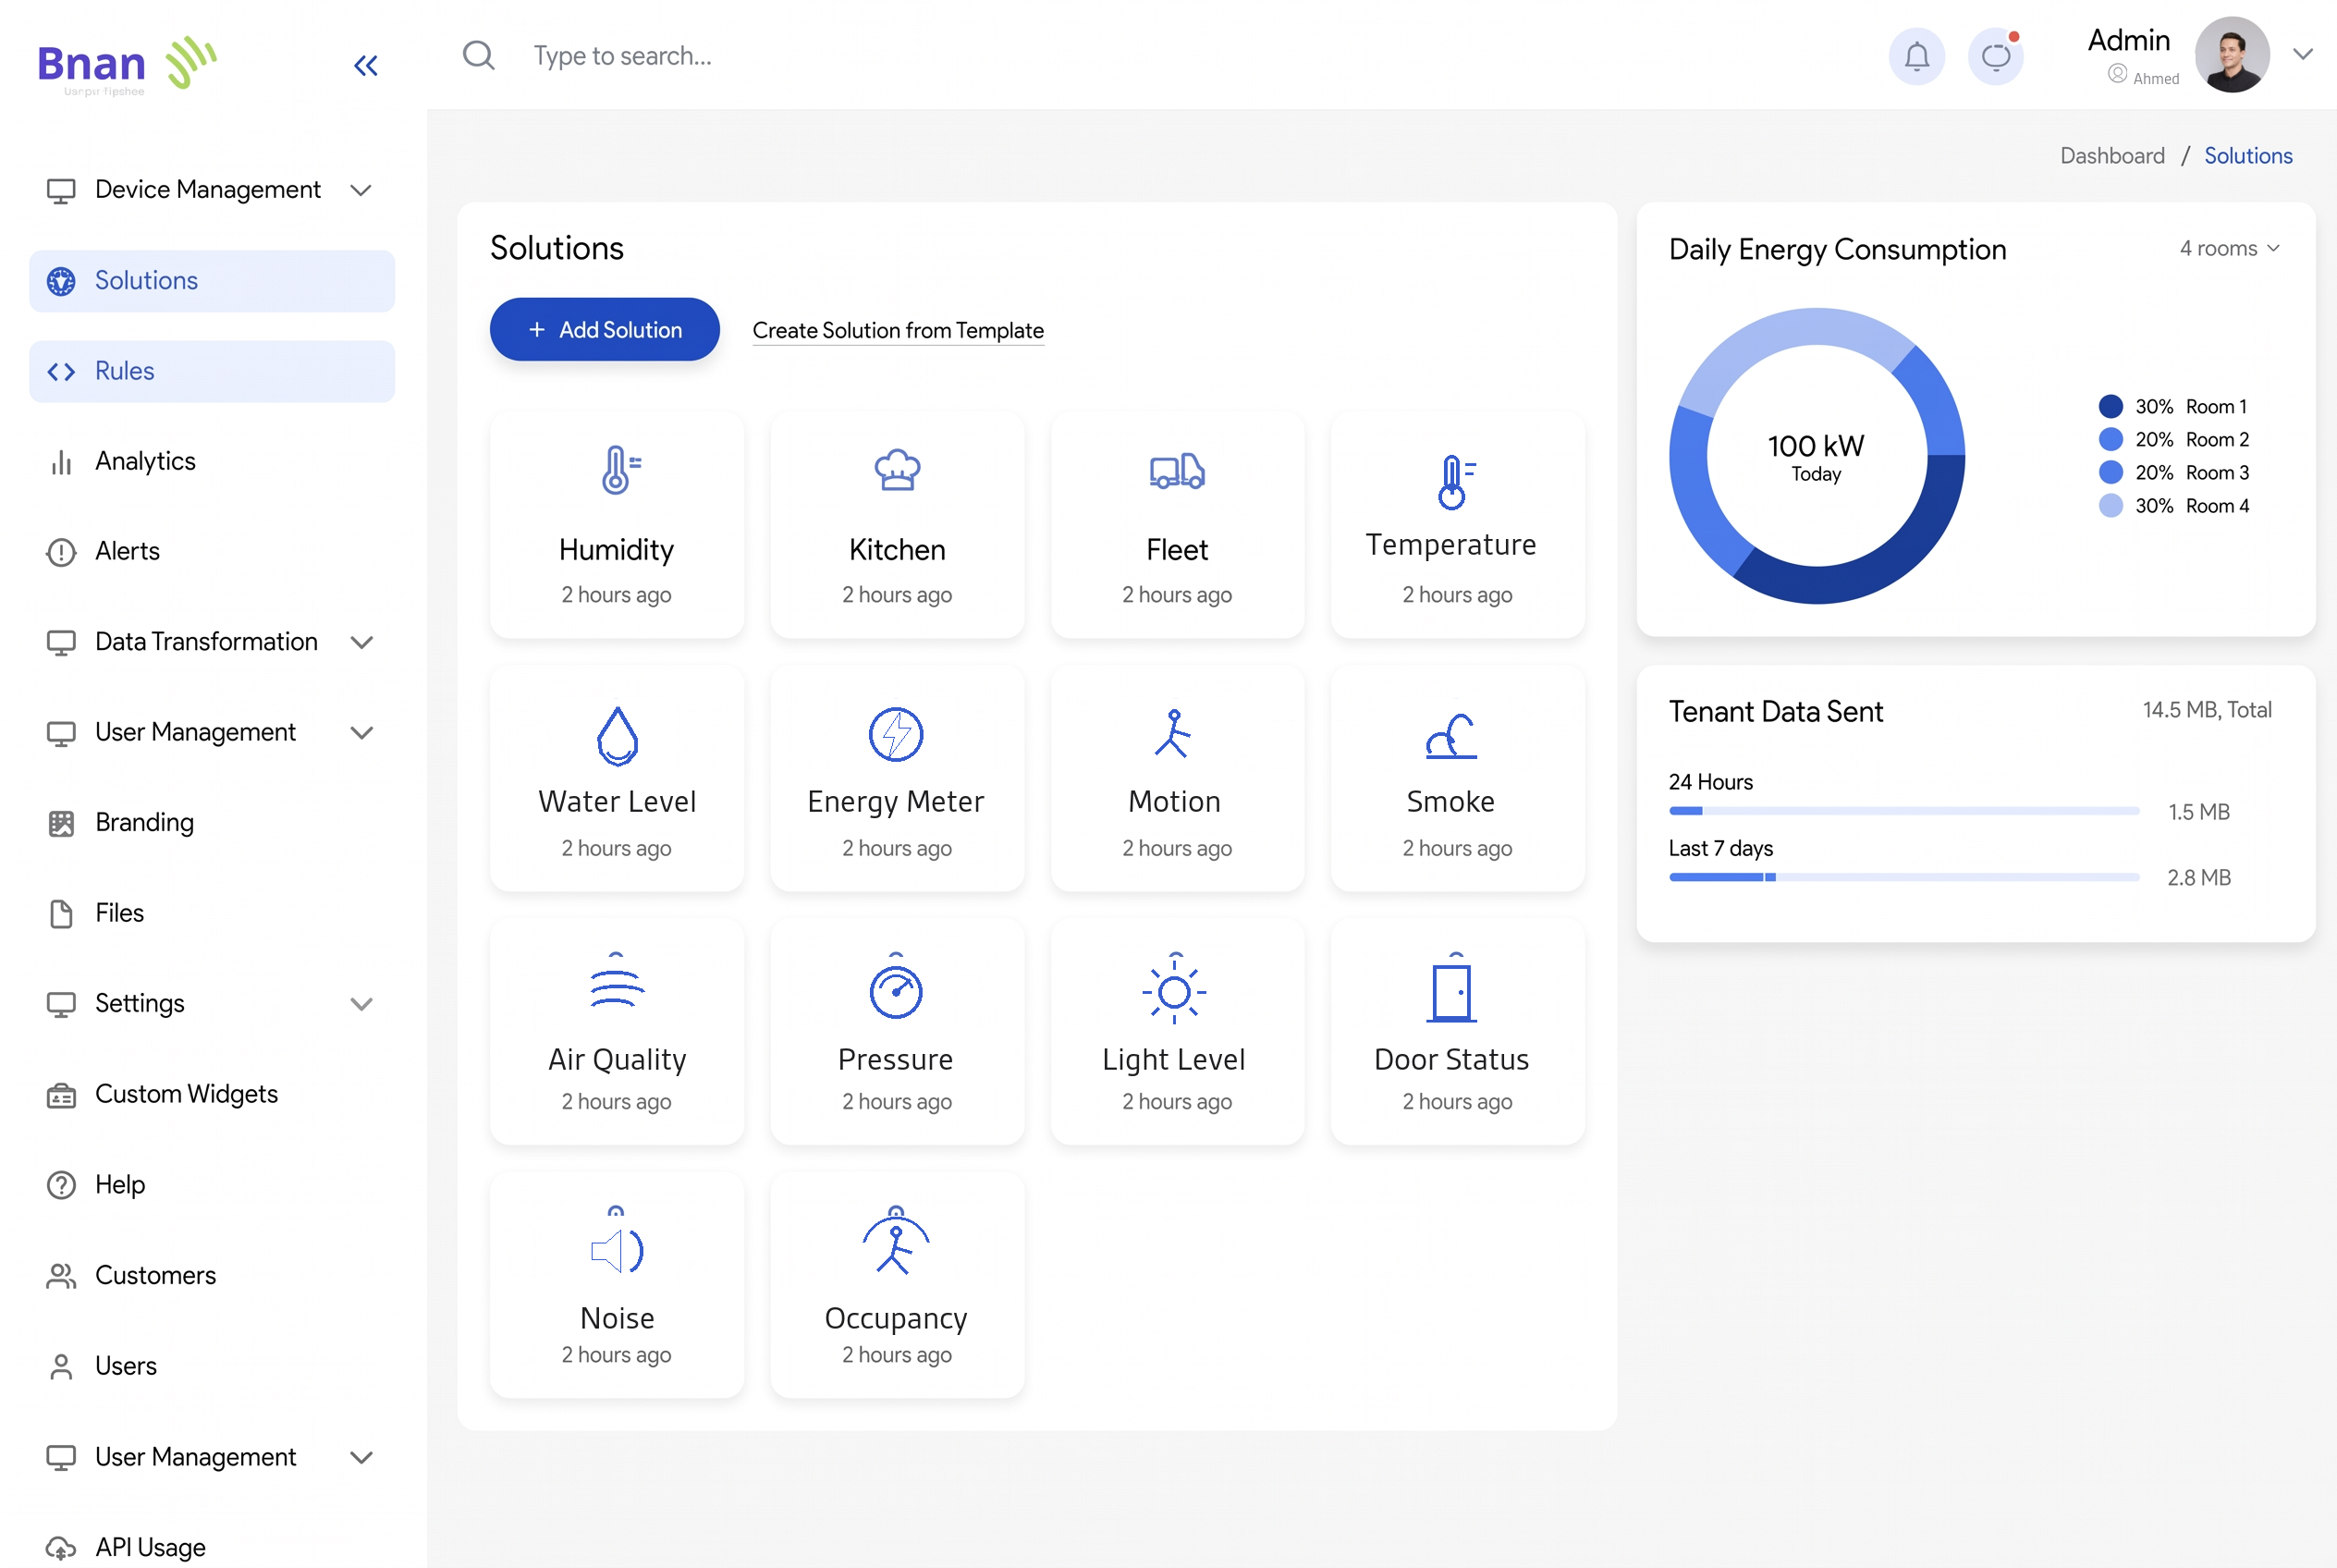Open the Water Level droplet icon
Viewport: 2337px width, 1568px height.
coord(617,736)
